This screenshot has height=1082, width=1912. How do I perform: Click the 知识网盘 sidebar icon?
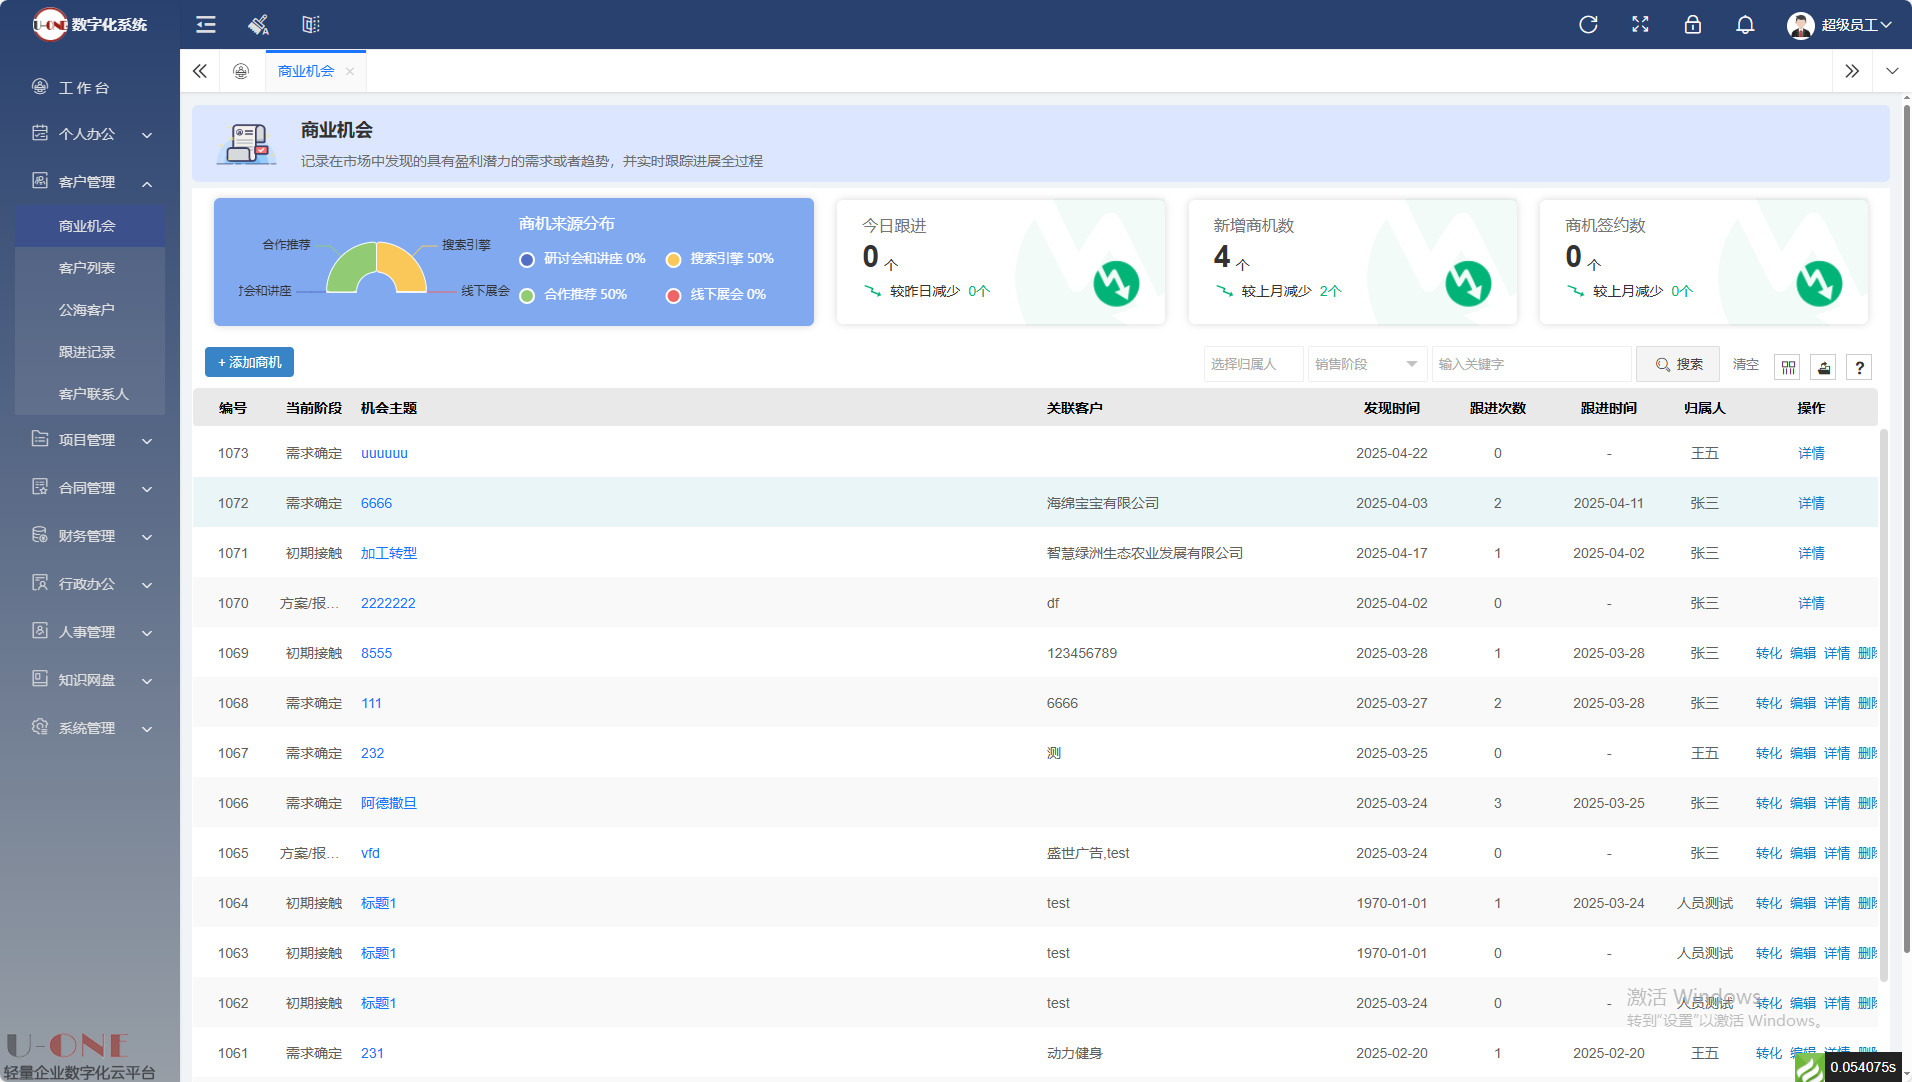pos(40,679)
